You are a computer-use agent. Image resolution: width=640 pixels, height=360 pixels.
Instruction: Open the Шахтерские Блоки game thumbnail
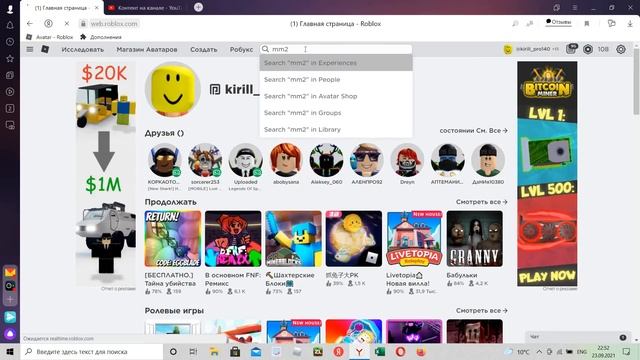tap(293, 239)
